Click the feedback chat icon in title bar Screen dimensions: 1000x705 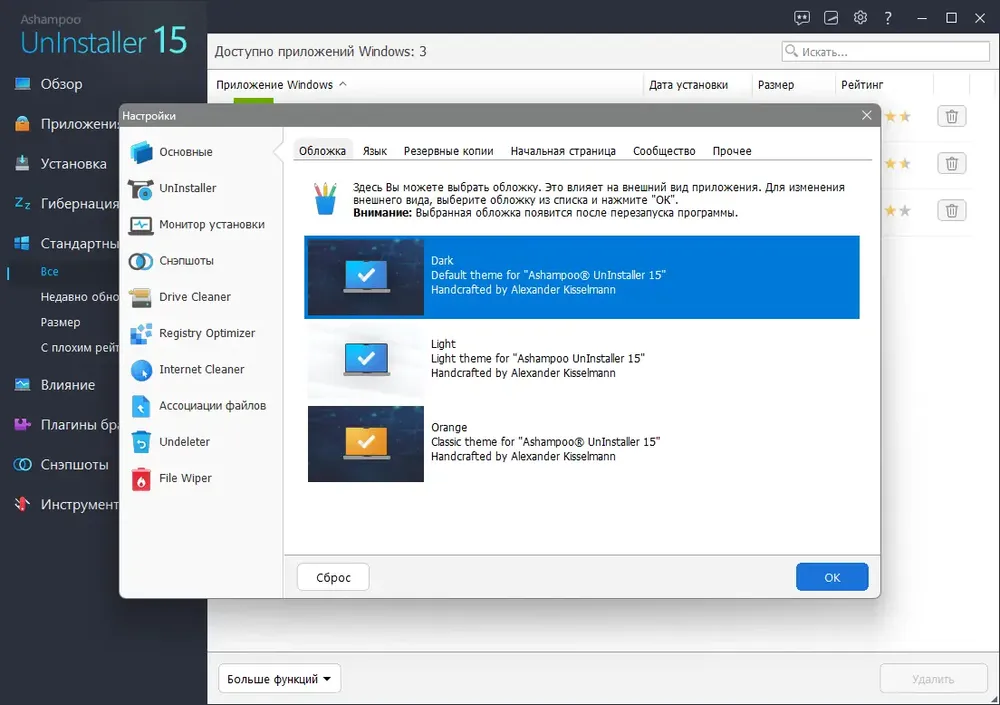(x=802, y=17)
